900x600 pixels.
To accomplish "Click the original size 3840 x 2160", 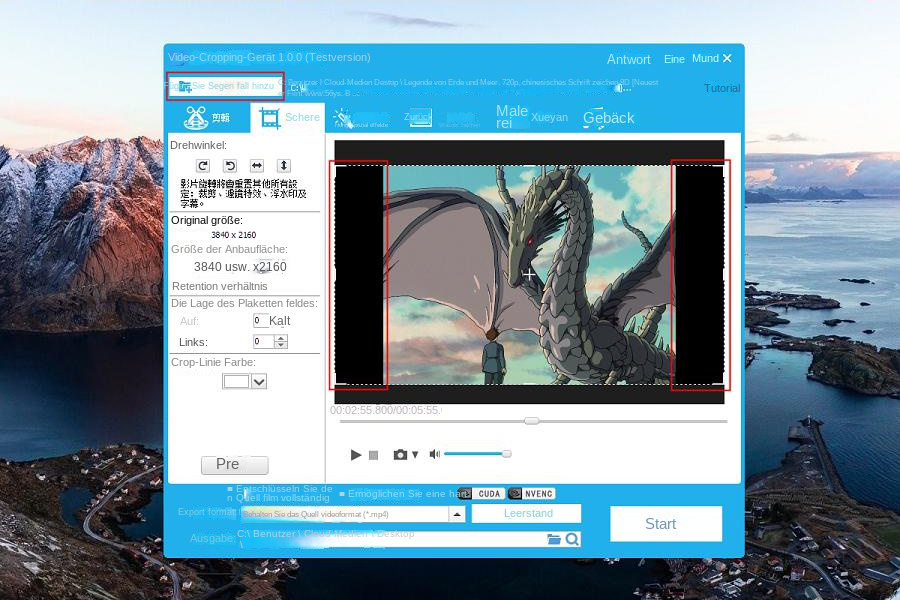I will [234, 235].
